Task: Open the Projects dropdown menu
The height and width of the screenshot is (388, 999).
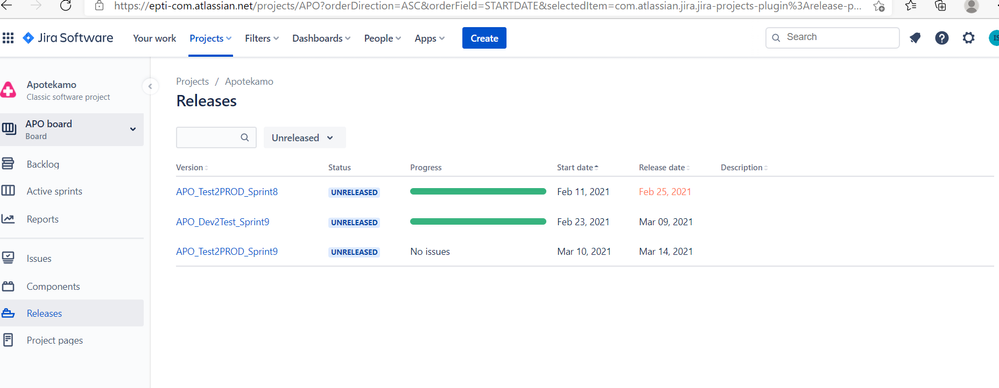Action: pos(211,38)
